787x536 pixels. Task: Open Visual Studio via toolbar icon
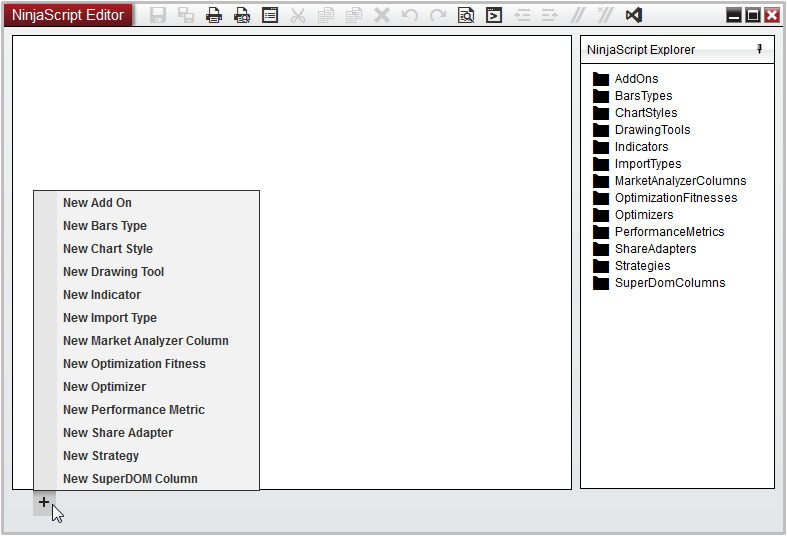point(633,15)
